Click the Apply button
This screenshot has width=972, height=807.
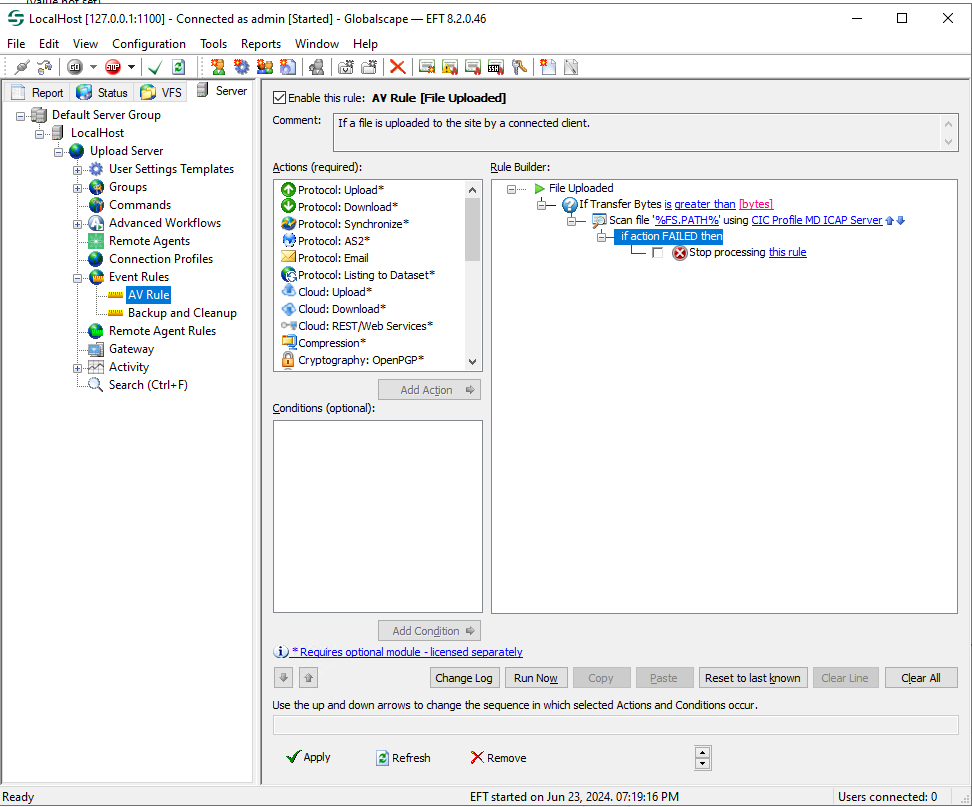(x=309, y=757)
